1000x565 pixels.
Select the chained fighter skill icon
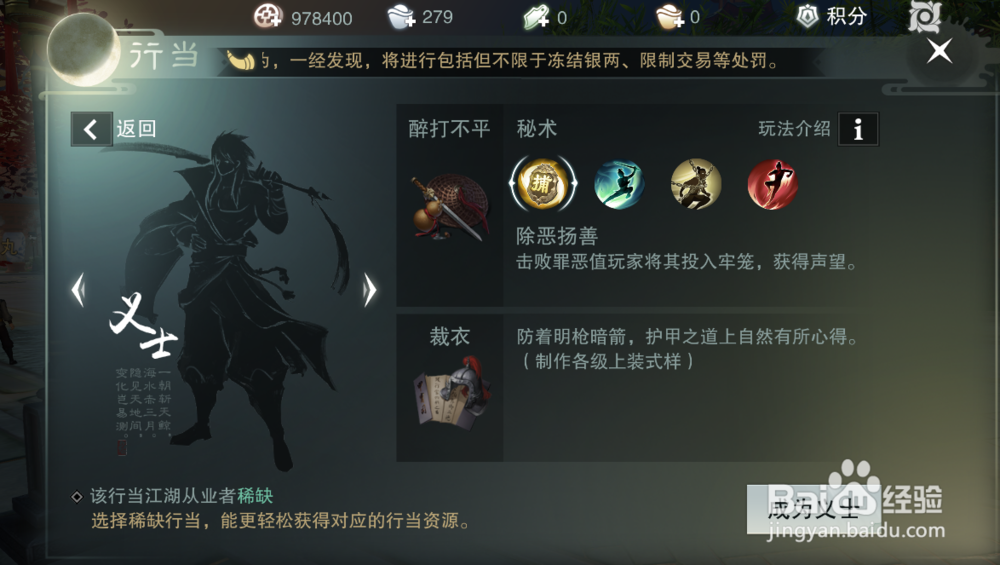[696, 184]
